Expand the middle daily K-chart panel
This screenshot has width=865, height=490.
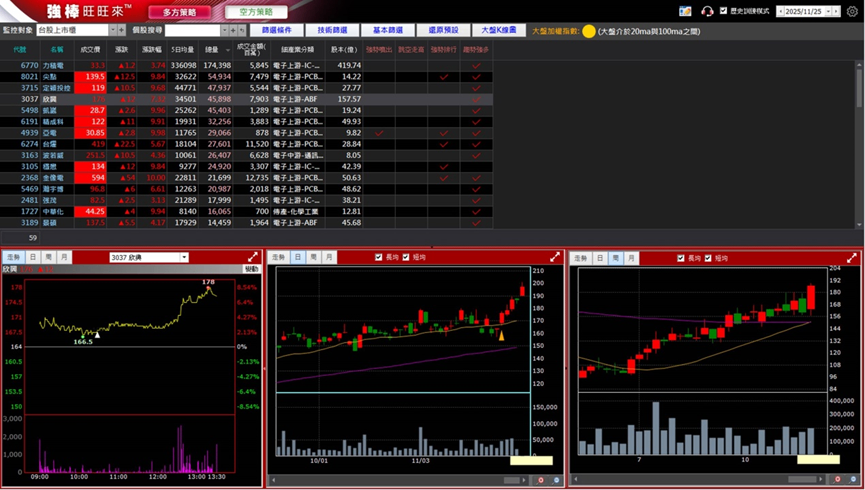[555, 257]
